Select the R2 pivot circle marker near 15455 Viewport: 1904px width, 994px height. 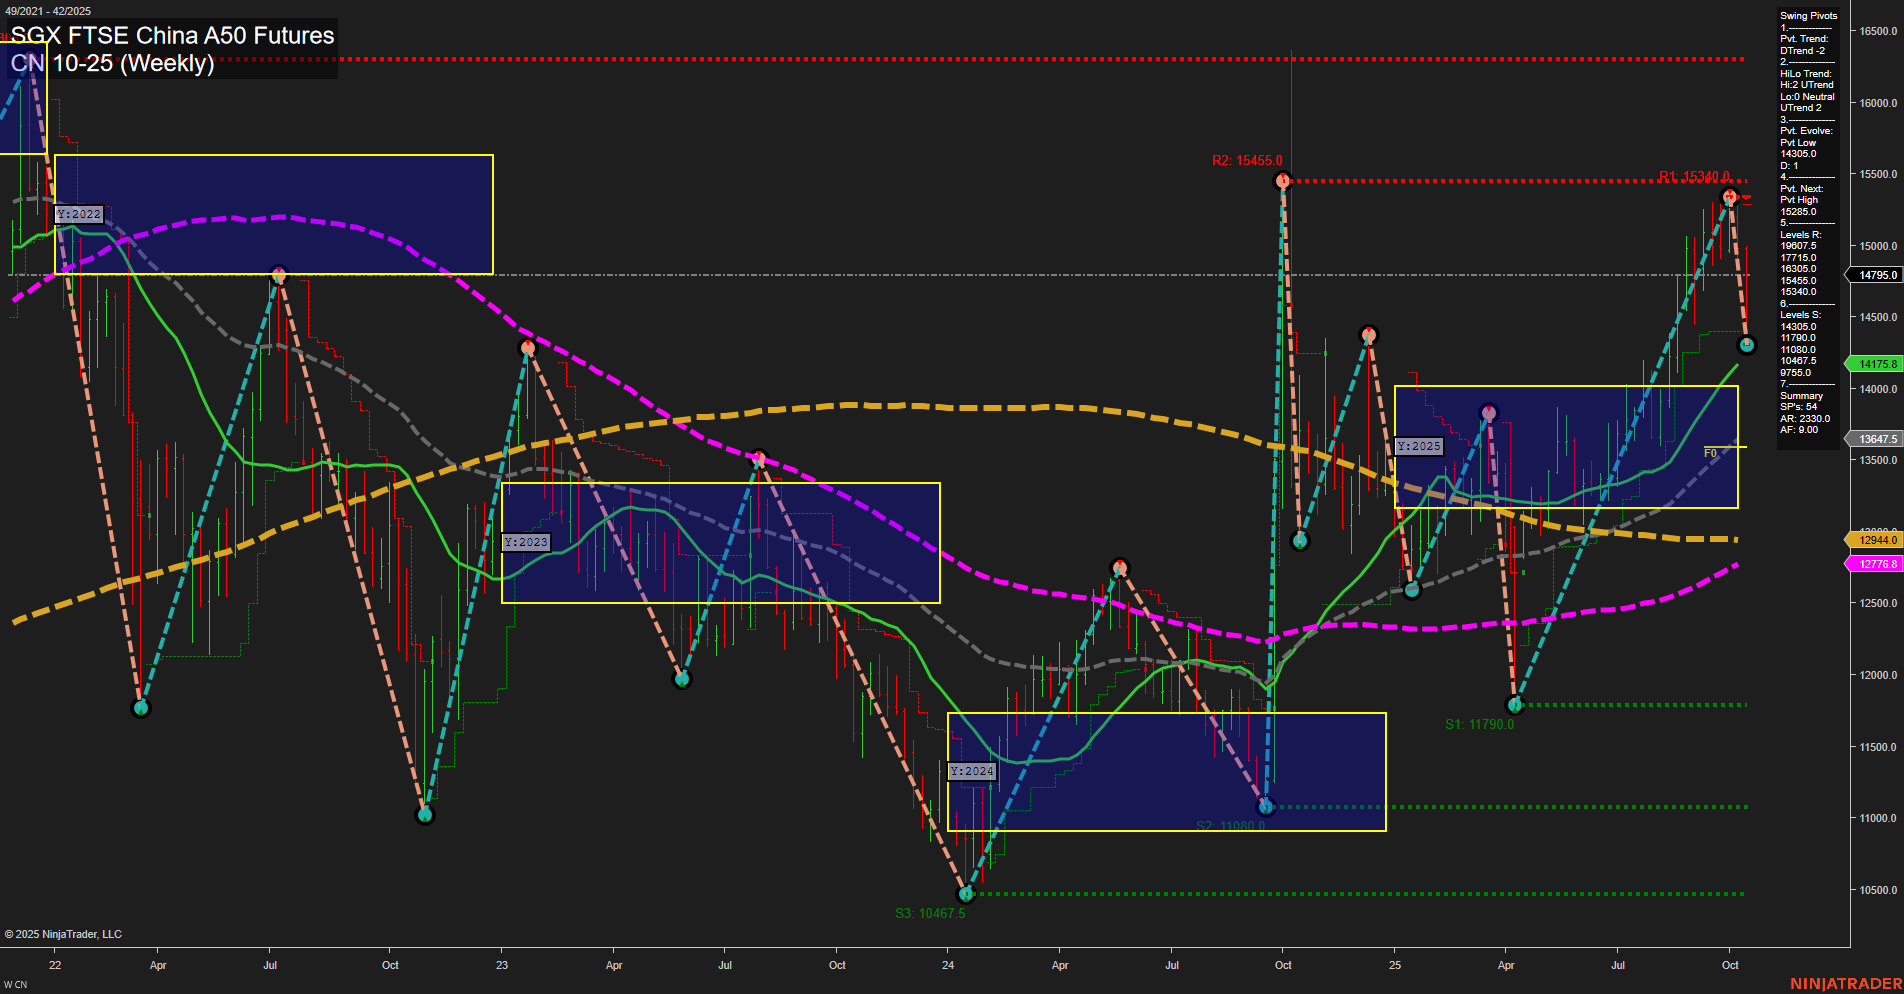[1284, 181]
